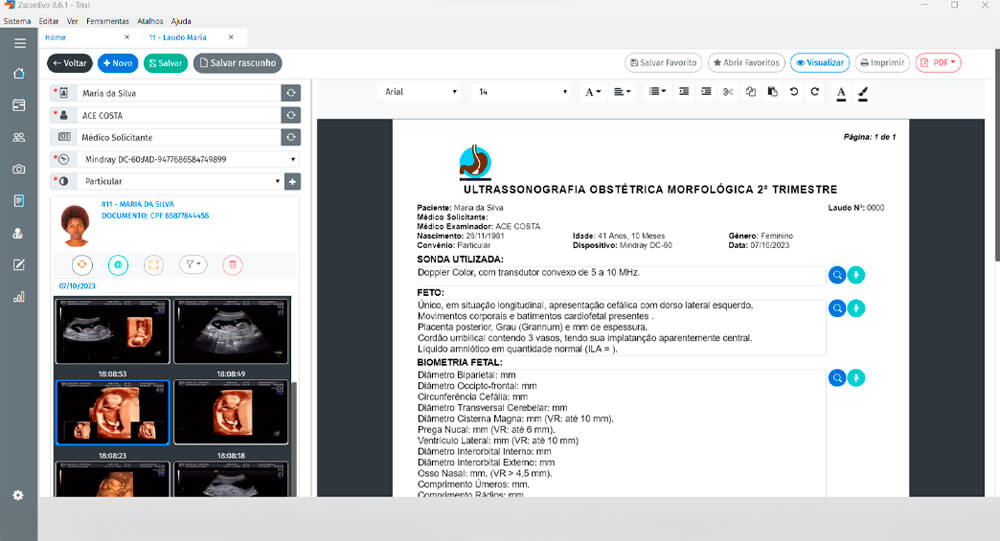Expand the text alignment dropdown
Image resolution: width=1000 pixels, height=541 pixels.
(x=622, y=92)
